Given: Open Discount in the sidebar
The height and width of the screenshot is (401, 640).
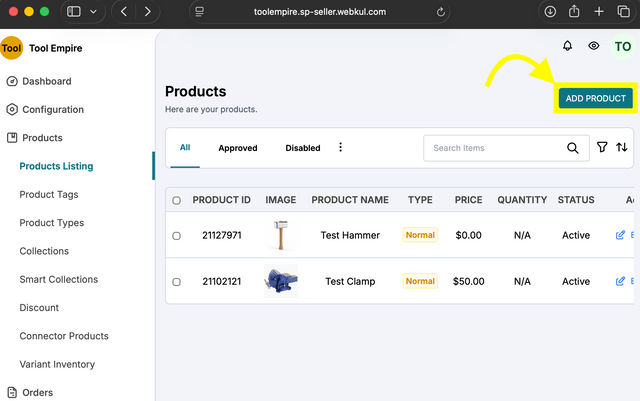Looking at the screenshot, I should pyautogui.click(x=39, y=307).
